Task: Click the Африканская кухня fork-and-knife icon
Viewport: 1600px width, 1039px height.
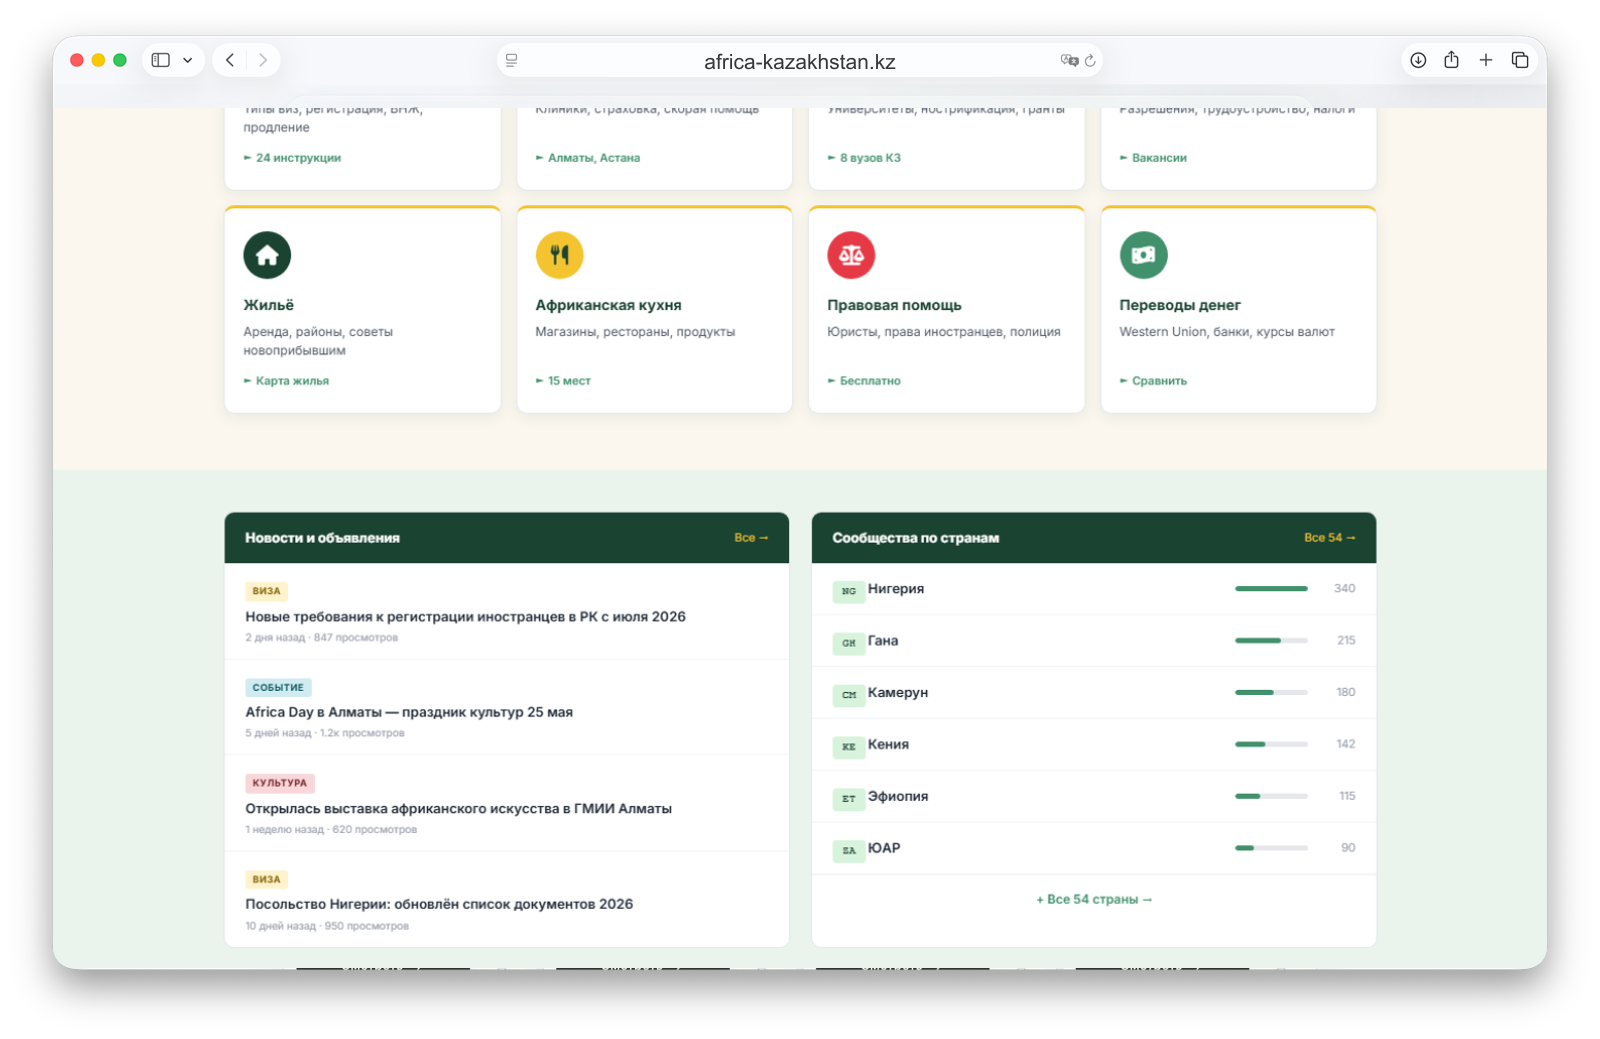Action: [x=559, y=255]
